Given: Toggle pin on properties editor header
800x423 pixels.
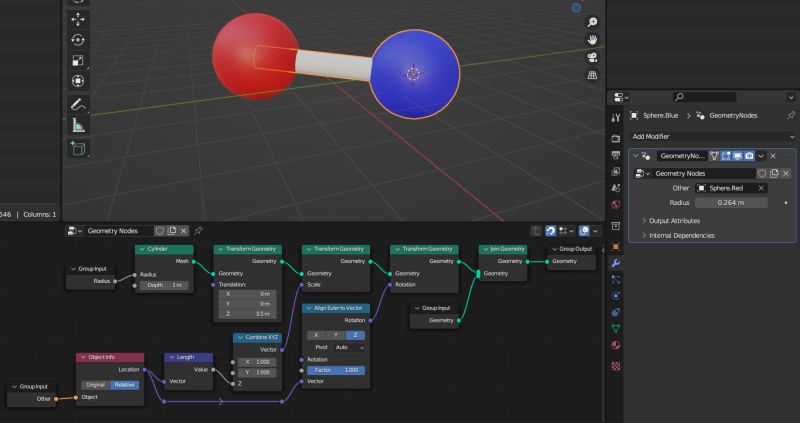Looking at the screenshot, I should tap(791, 115).
